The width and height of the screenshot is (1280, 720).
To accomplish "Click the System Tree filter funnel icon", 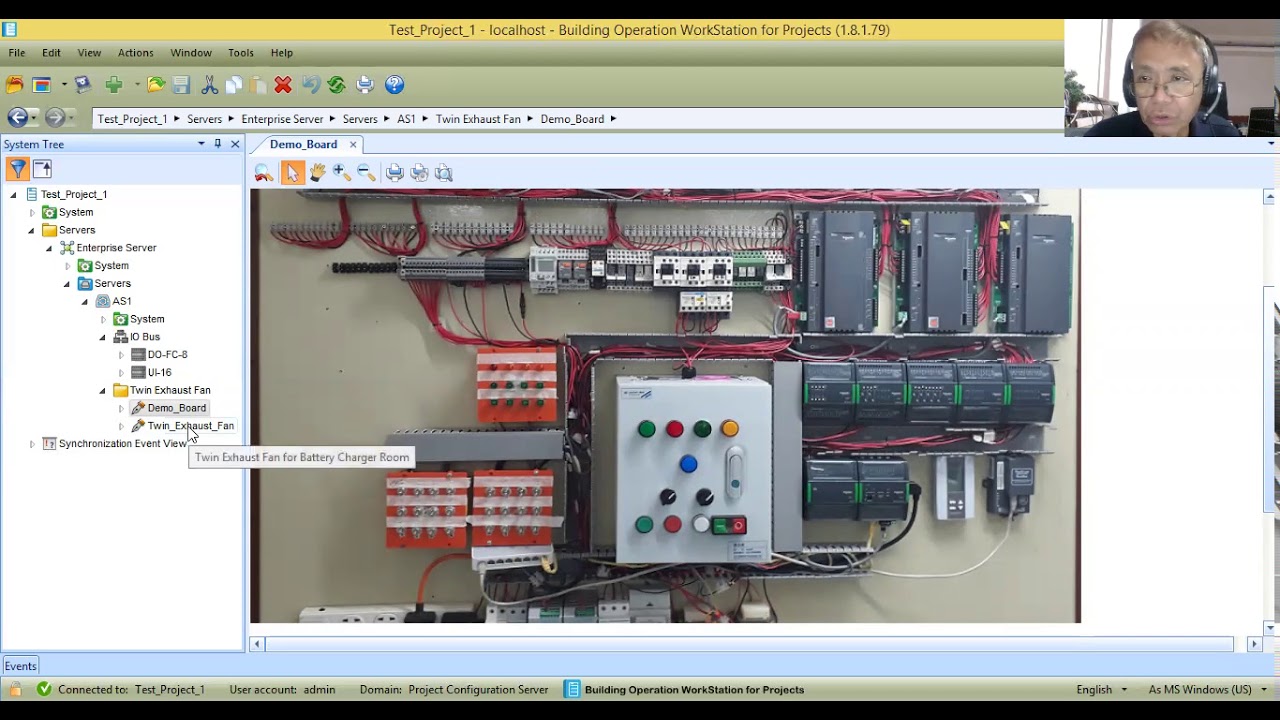I will pos(17,169).
